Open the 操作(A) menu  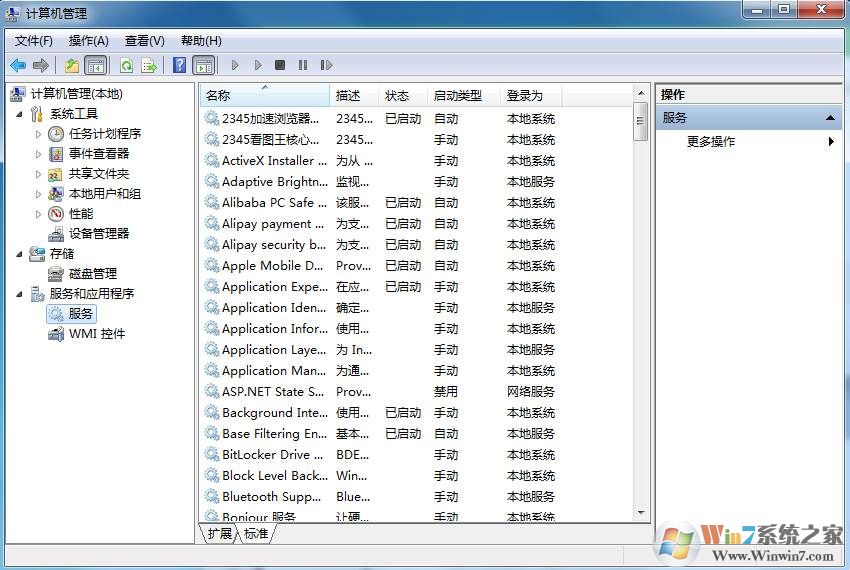(88, 41)
